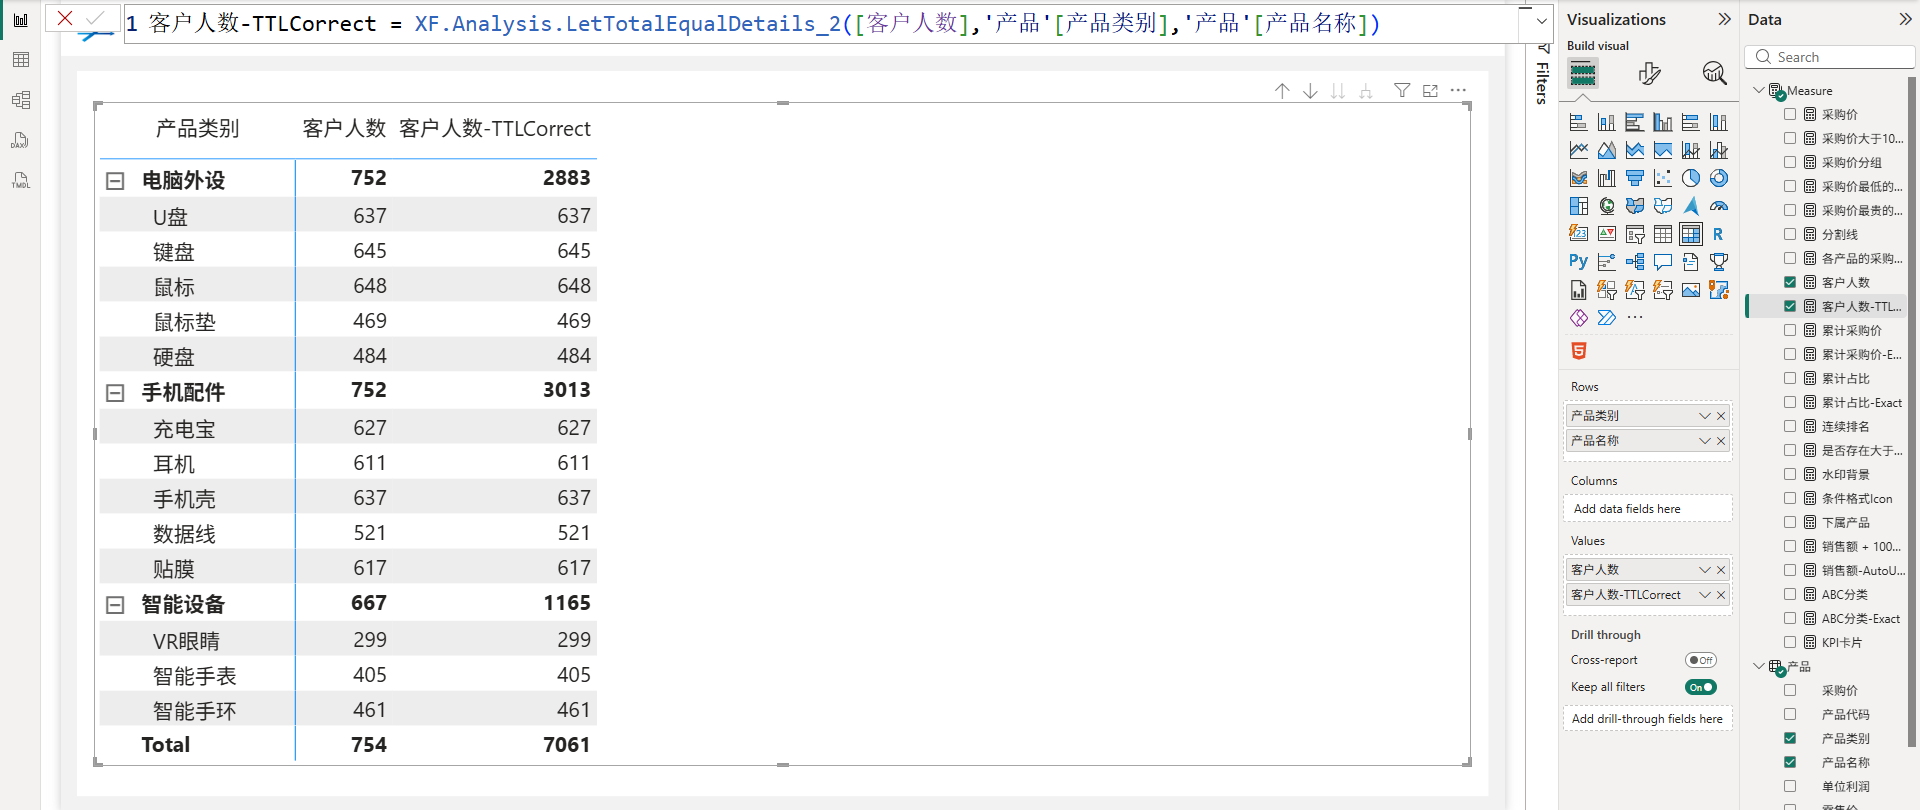The height and width of the screenshot is (810, 1920).
Task: Open the Analytics magnifier pane icon
Action: pos(1714,73)
